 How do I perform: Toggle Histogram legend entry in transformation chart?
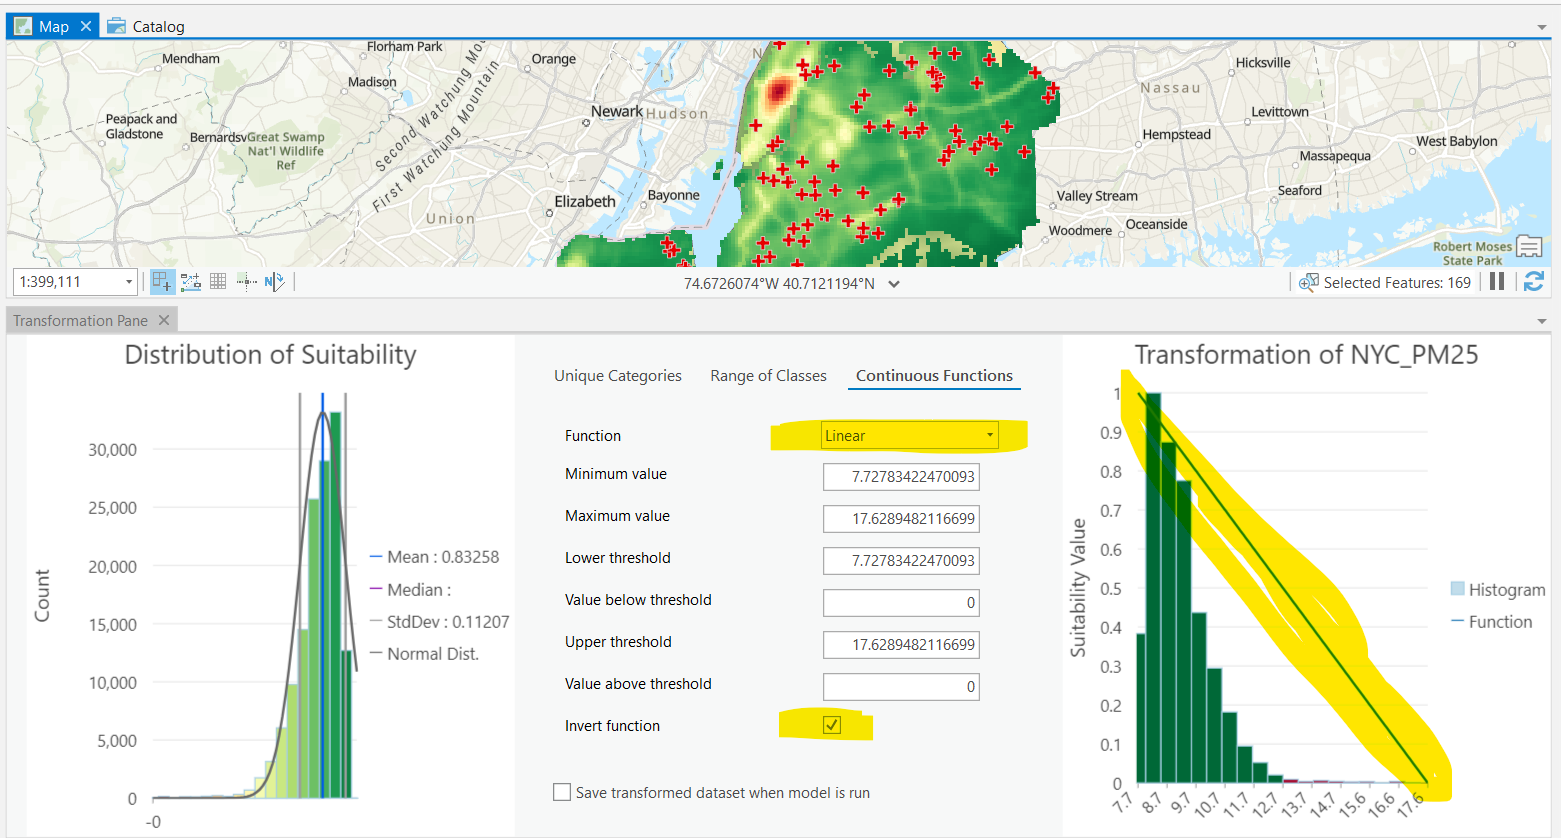pyautogui.click(x=1497, y=590)
